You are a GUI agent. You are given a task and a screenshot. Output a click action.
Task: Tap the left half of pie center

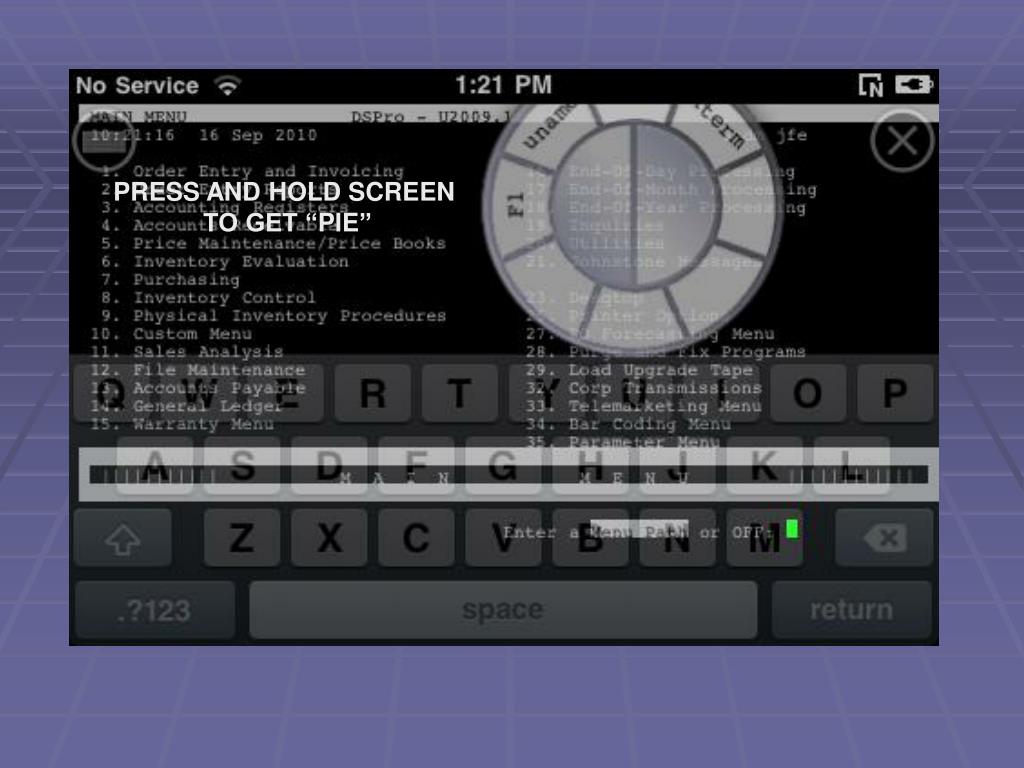click(593, 206)
